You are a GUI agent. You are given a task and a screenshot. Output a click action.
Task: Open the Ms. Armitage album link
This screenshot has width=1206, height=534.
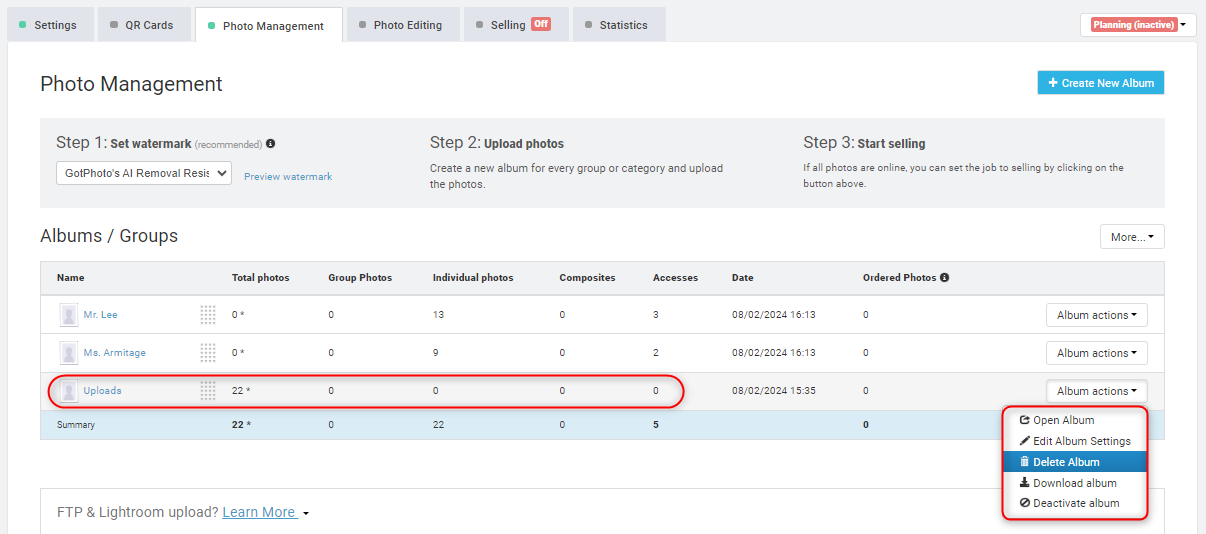pos(114,353)
